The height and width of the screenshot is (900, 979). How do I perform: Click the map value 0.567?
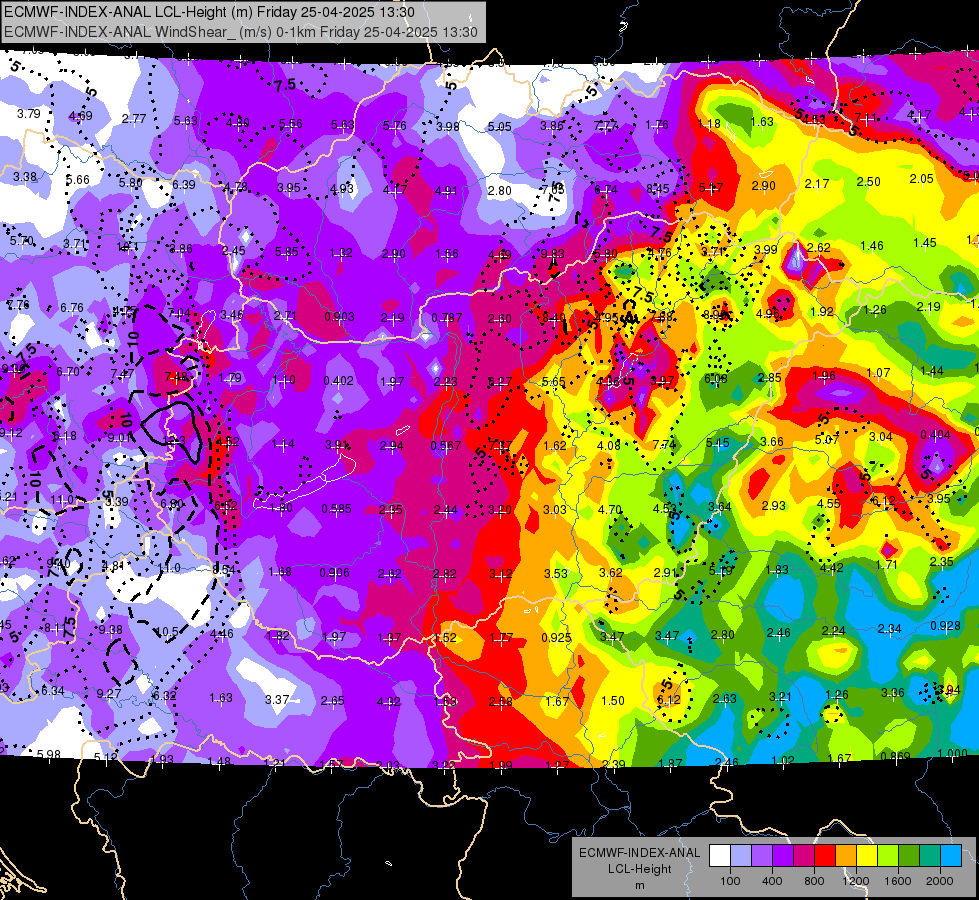[446, 445]
